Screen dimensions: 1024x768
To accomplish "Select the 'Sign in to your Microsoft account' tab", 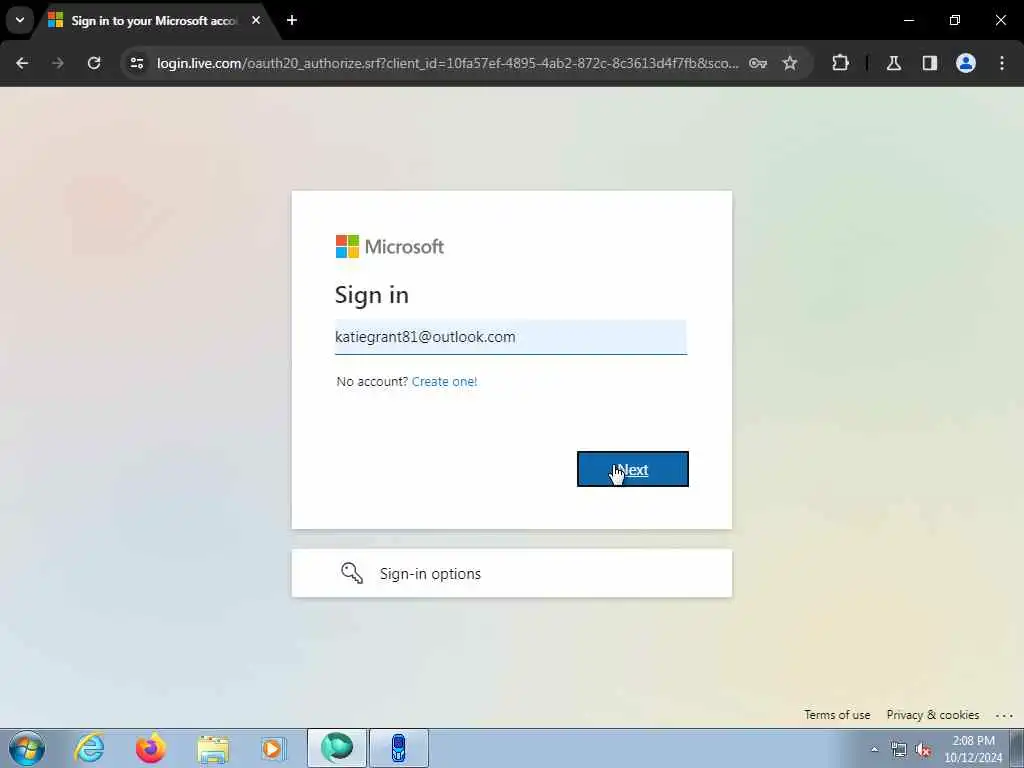I will click(x=155, y=21).
